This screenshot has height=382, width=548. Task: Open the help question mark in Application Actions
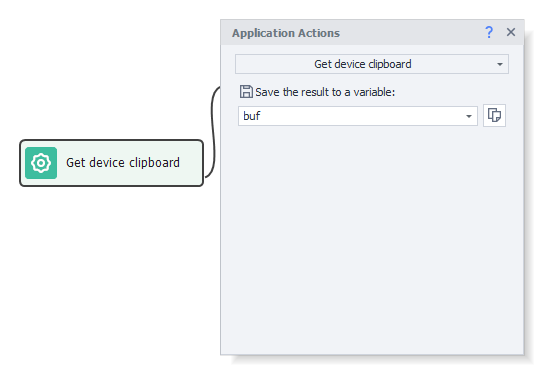489,33
